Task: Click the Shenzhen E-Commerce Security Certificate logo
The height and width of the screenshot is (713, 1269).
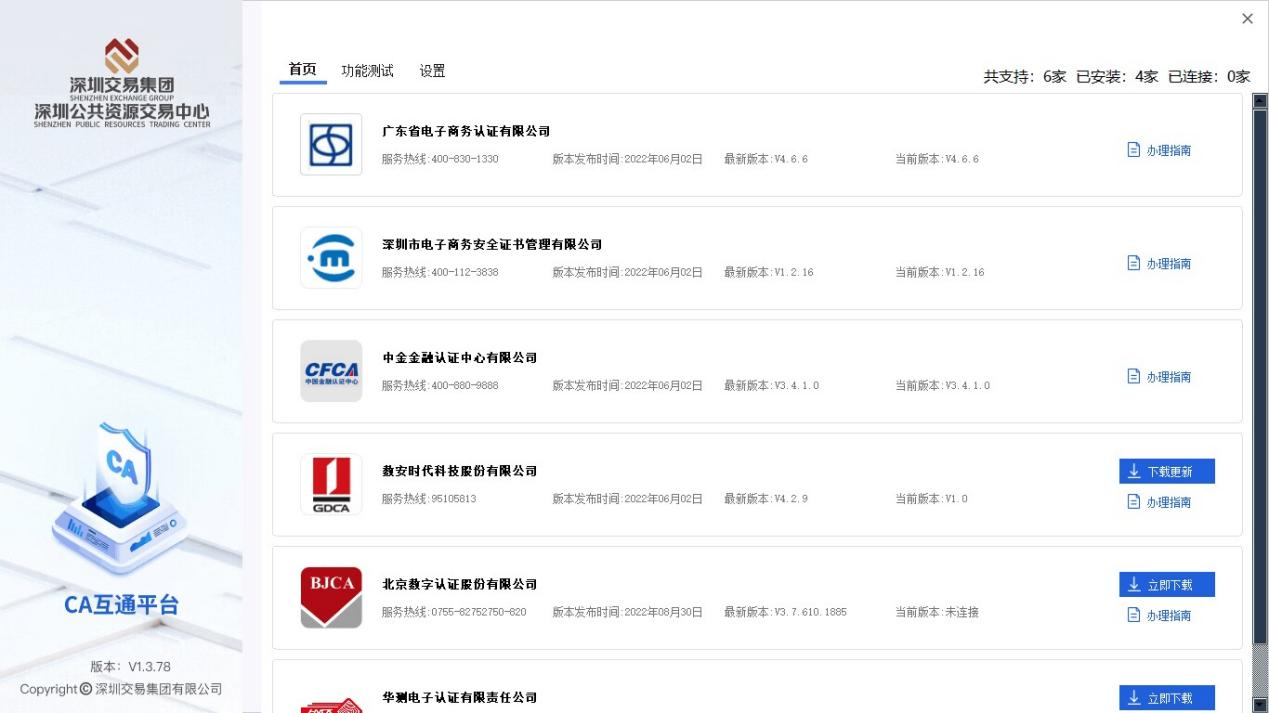Action: click(x=331, y=258)
